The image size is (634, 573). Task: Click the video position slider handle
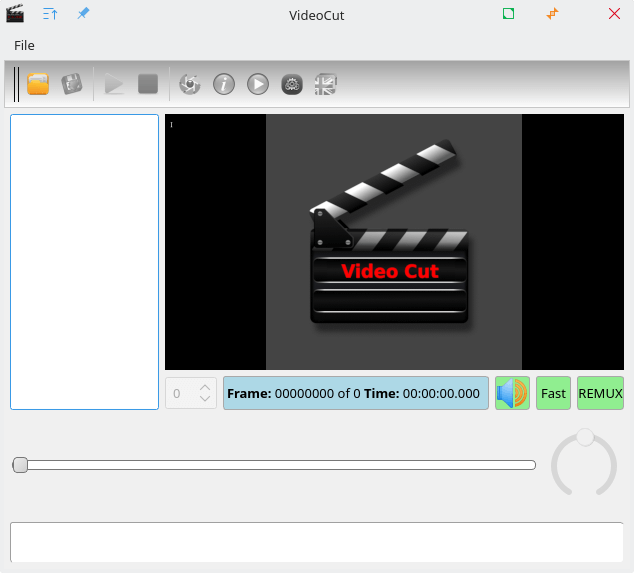(x=20, y=465)
